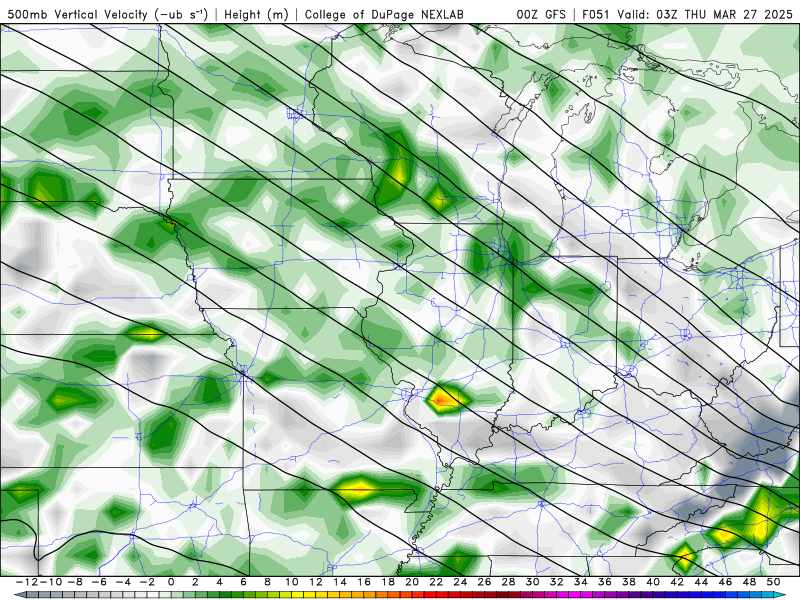Click the '46' value on color scale
This screenshot has height=600, width=800.
(x=726, y=582)
